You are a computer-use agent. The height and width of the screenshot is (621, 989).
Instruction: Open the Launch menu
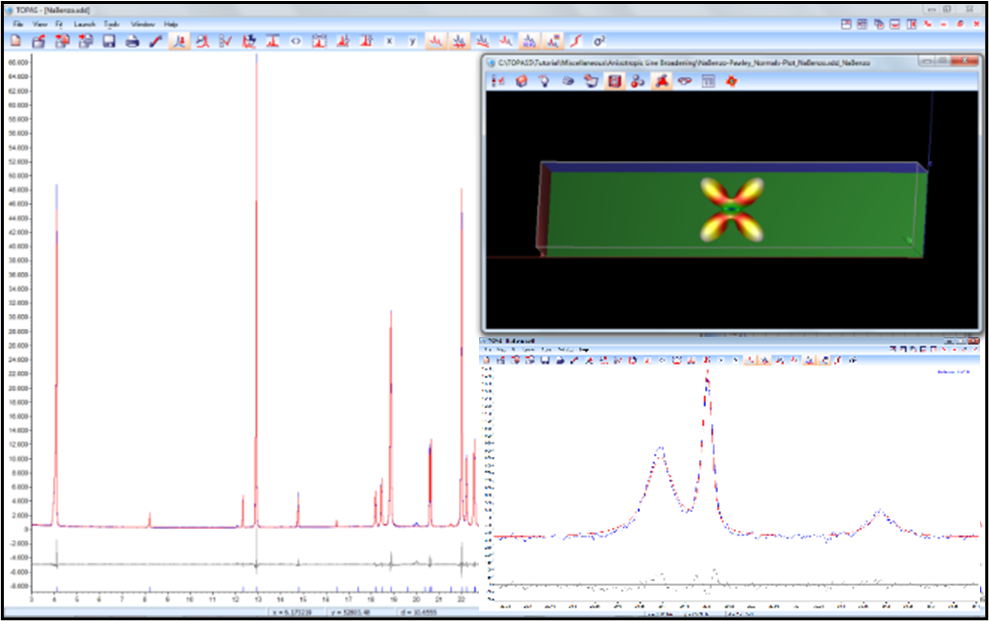point(84,23)
